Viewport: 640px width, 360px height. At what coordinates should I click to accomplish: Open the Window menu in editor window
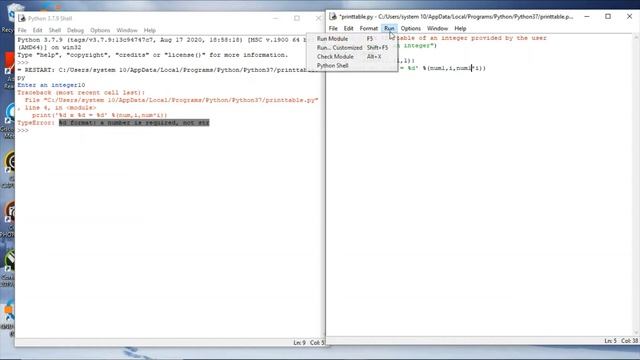[437, 29]
